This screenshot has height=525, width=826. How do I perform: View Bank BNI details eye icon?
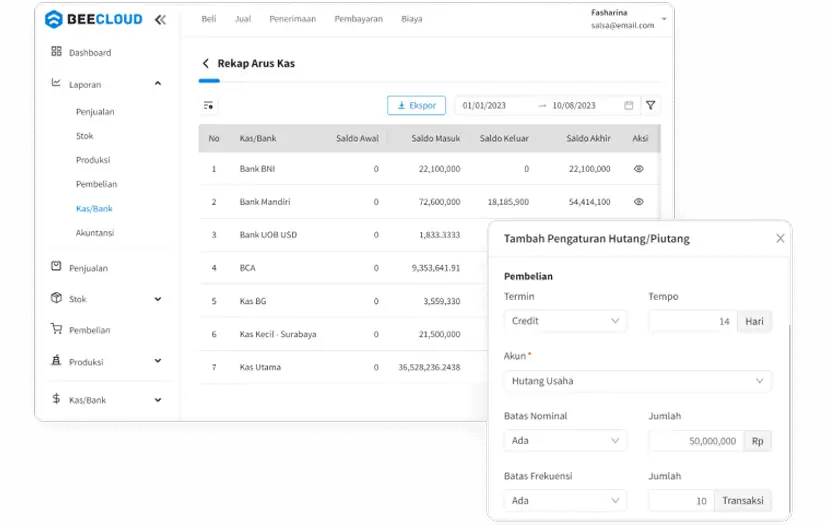click(x=638, y=169)
